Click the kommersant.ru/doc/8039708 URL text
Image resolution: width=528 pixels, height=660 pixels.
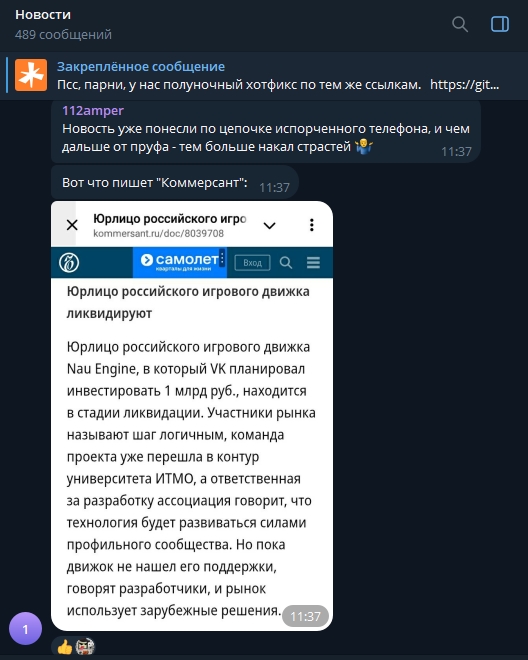click(158, 234)
